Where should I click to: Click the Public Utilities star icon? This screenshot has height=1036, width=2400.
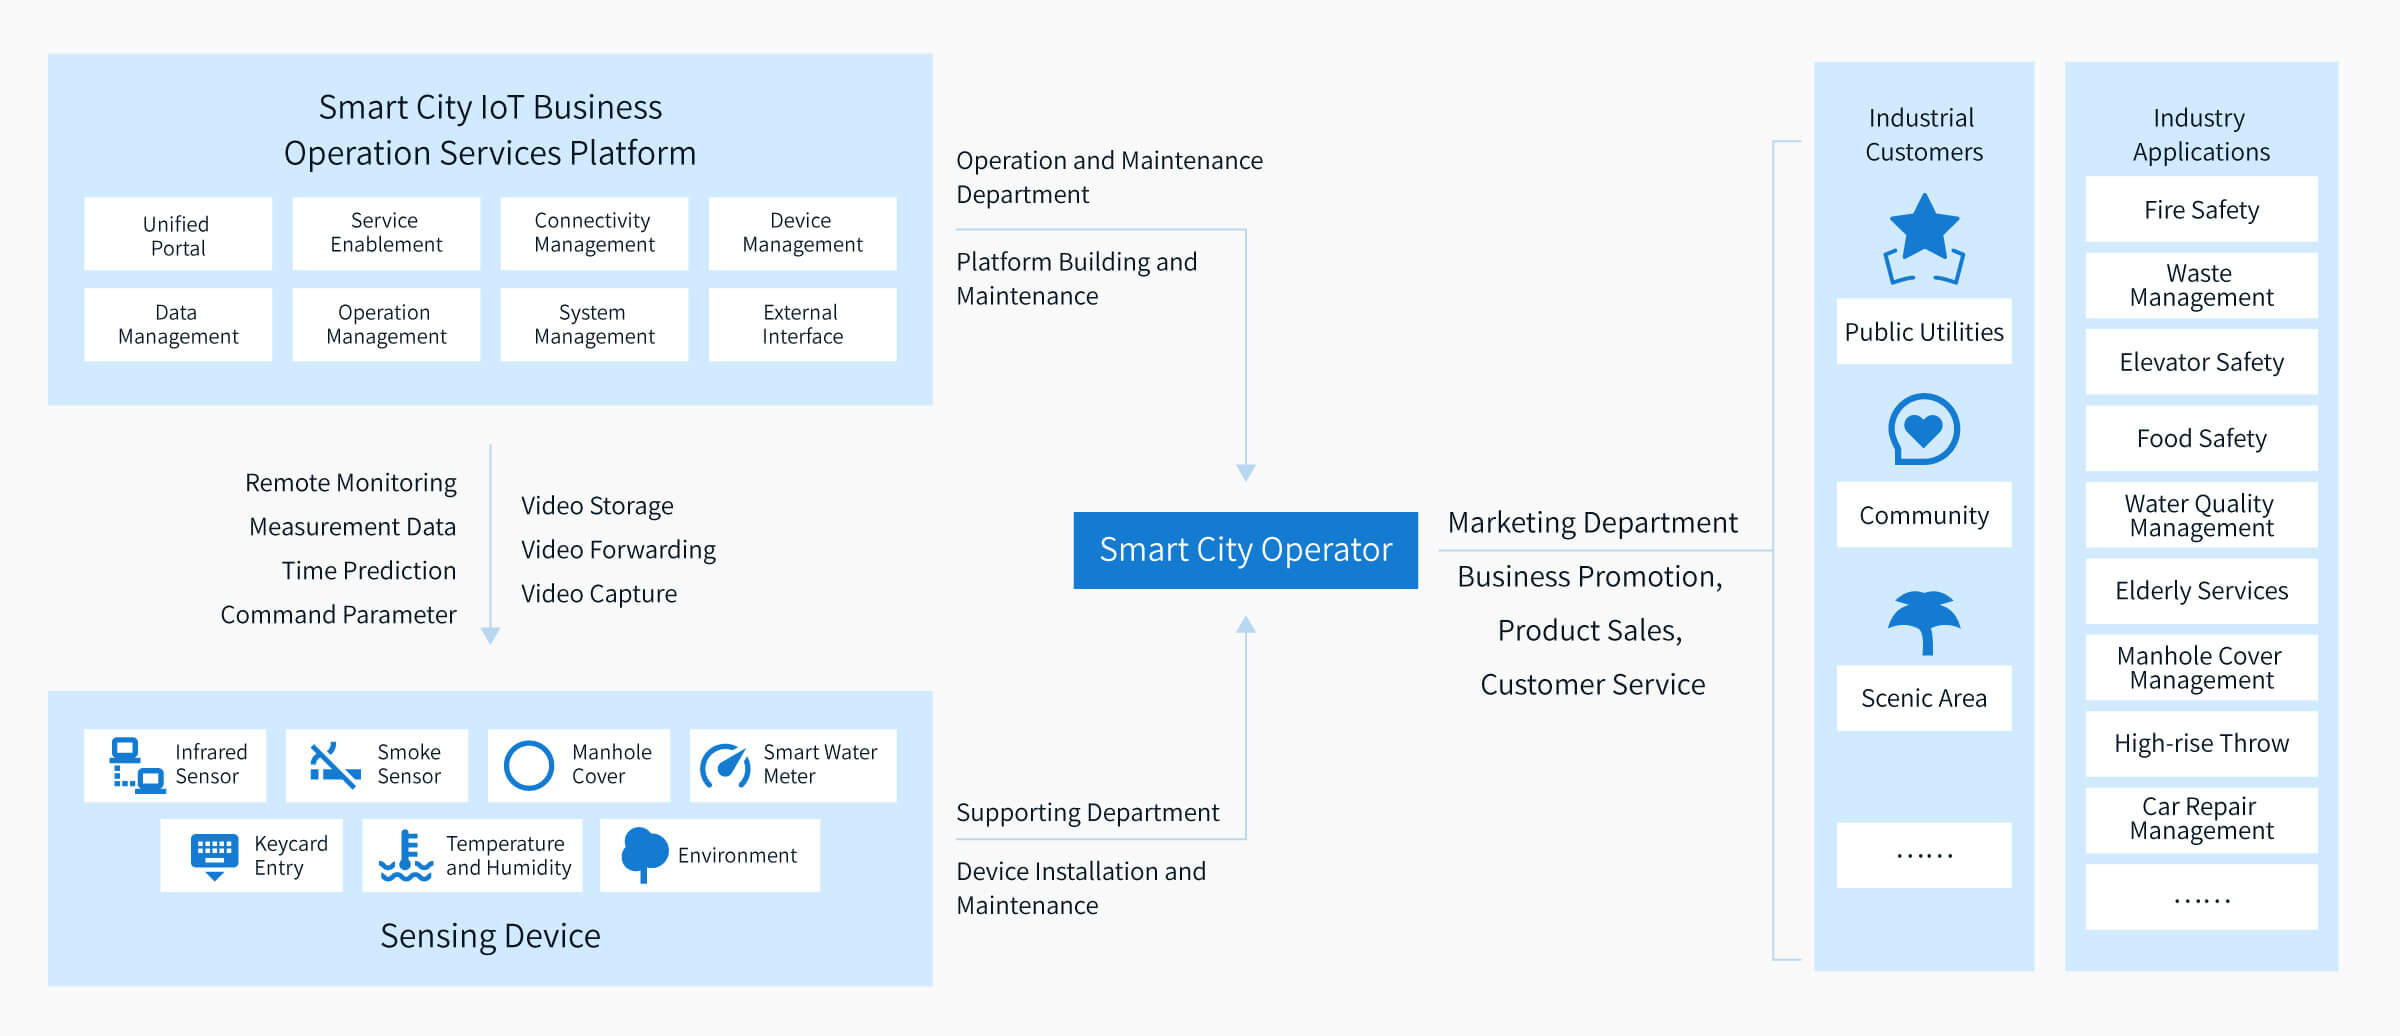[1924, 239]
